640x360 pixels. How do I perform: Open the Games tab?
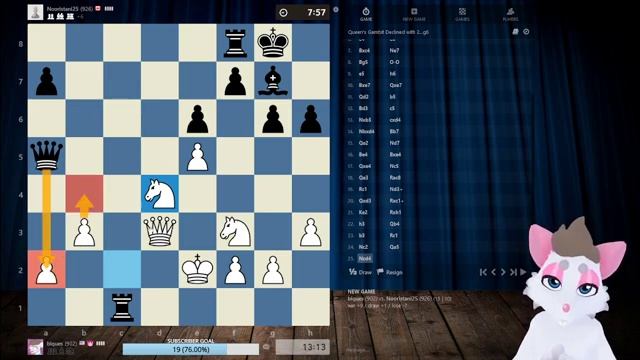pyautogui.click(x=462, y=14)
